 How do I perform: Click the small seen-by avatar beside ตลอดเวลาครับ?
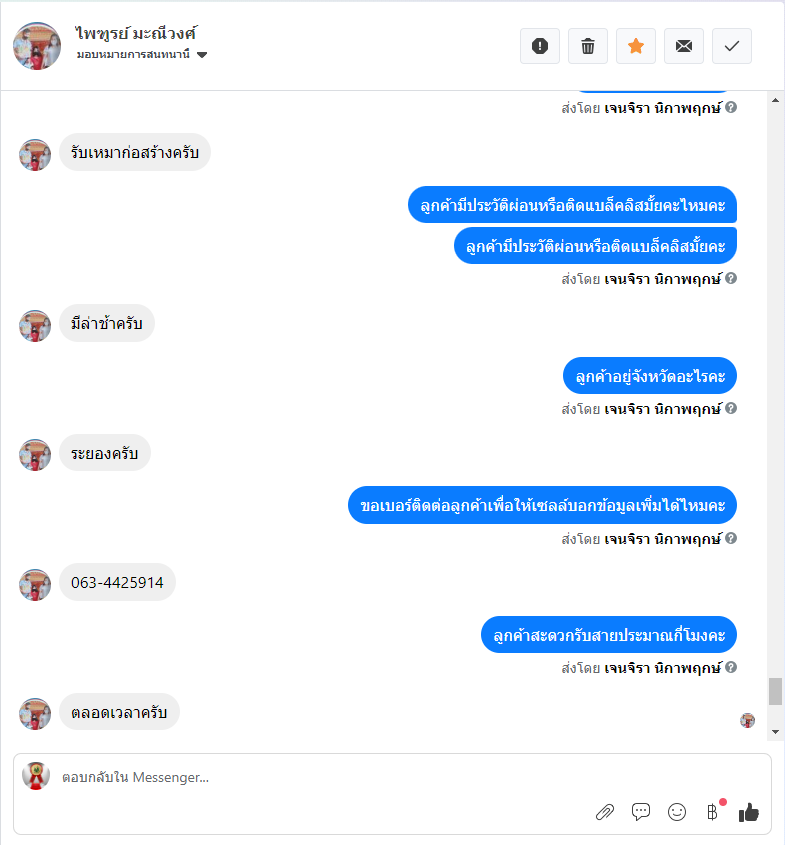tap(747, 720)
